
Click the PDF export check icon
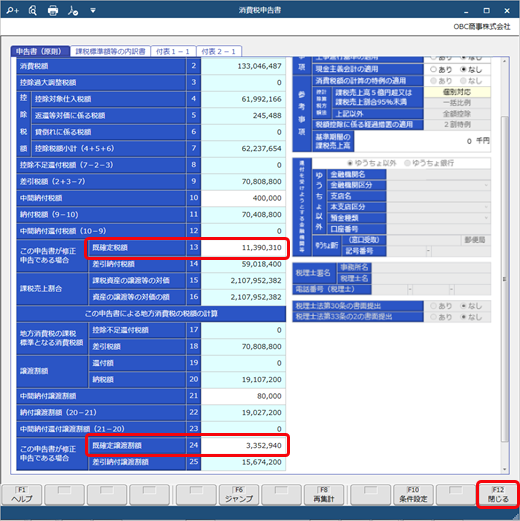tap(73, 11)
